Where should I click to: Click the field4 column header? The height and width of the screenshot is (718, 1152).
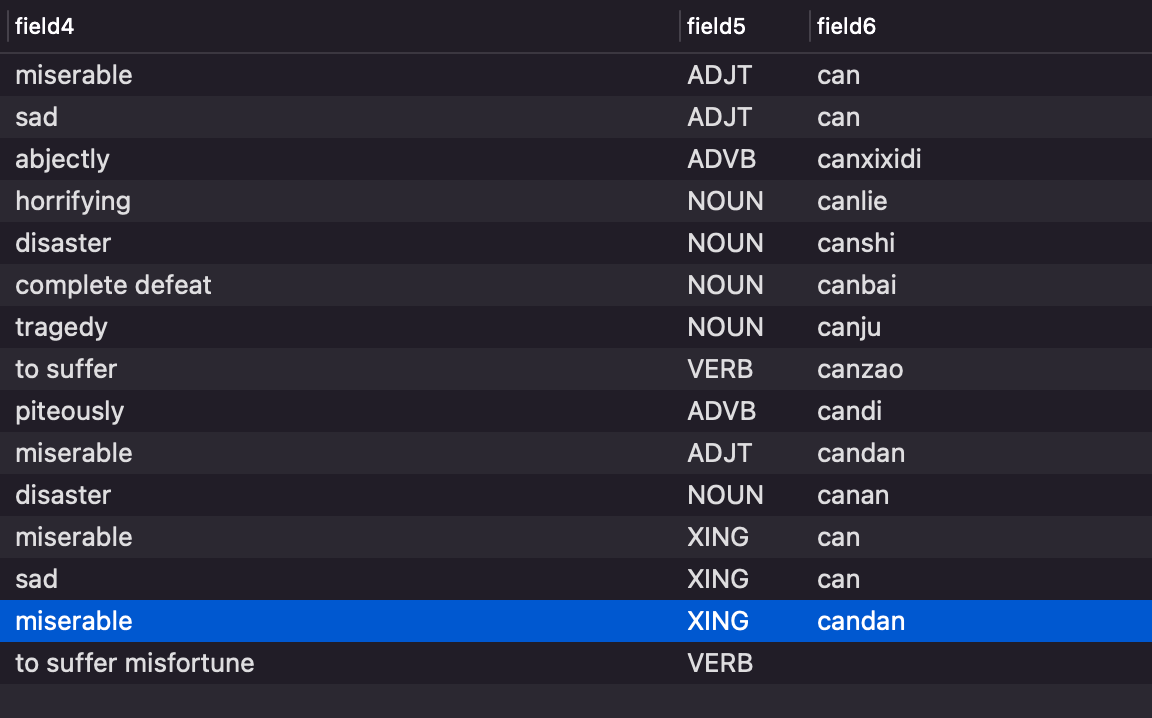tap(344, 26)
